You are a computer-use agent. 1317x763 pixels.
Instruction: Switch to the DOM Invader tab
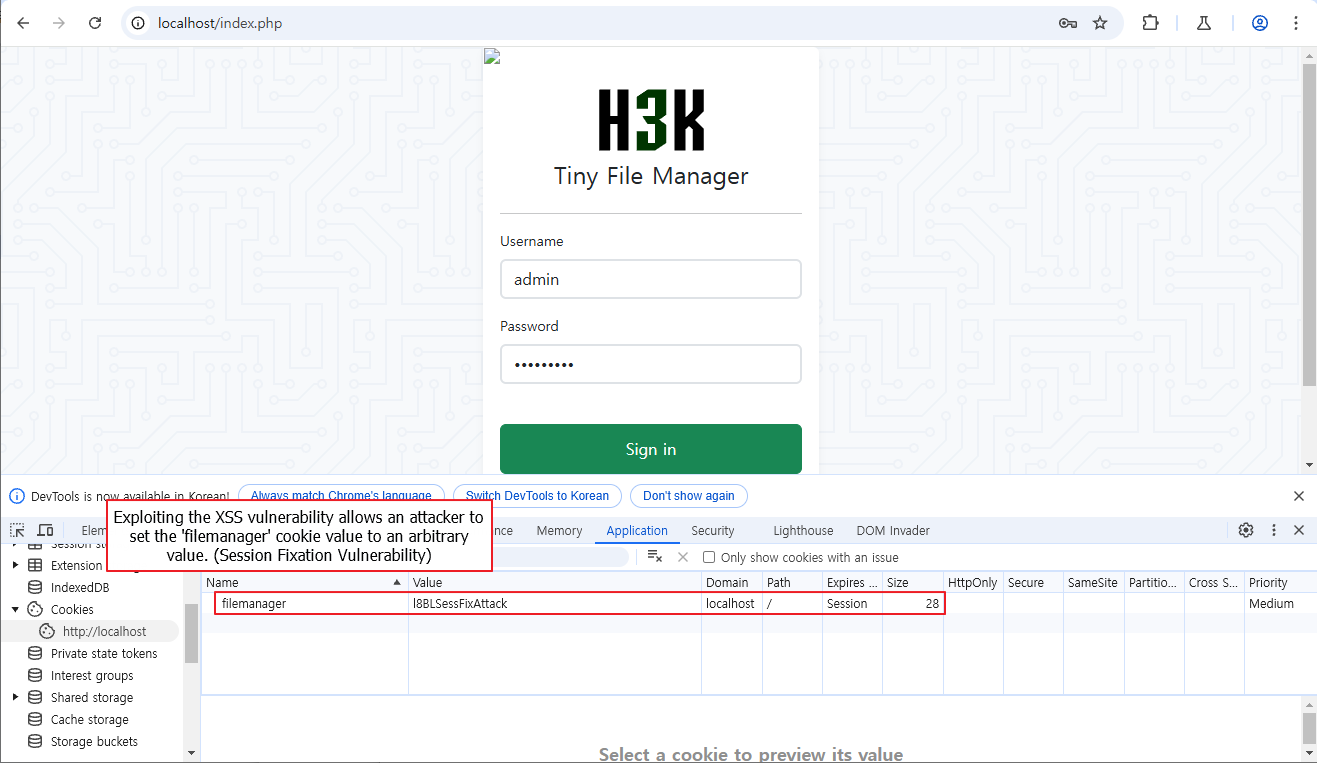coord(893,531)
